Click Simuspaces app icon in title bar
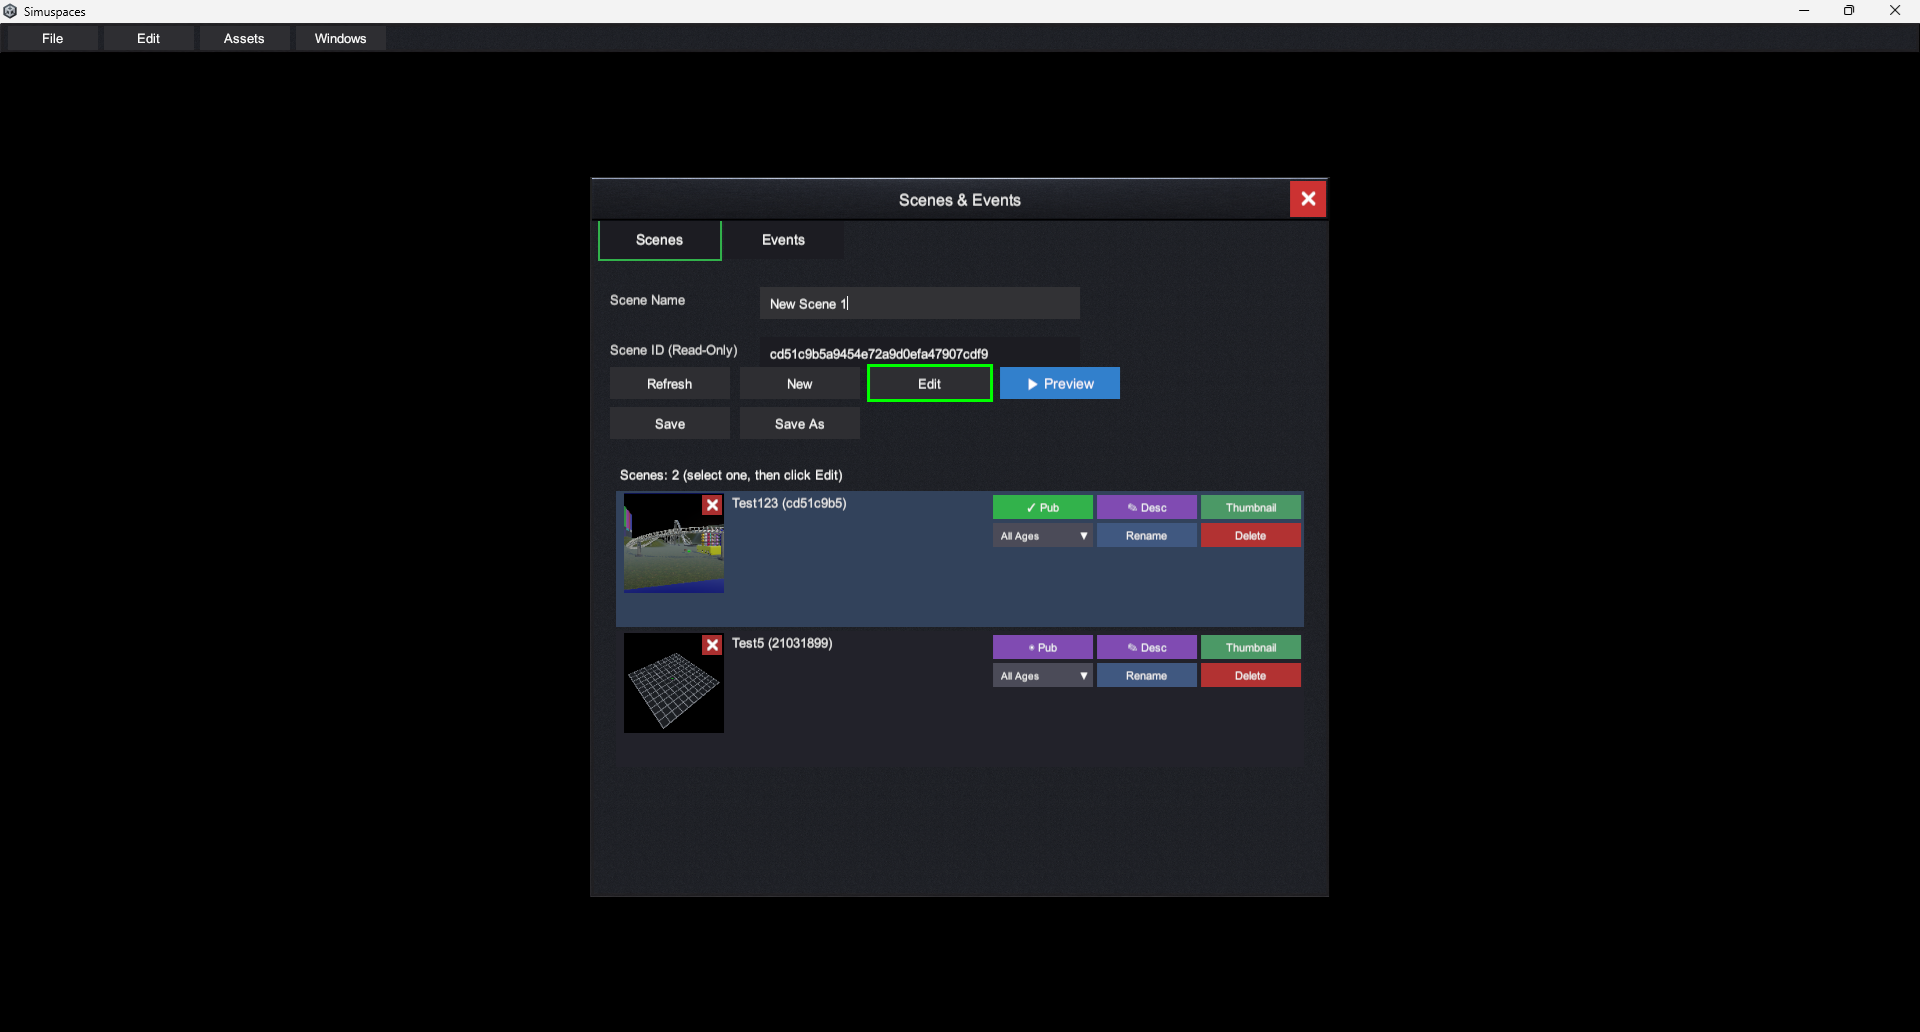The image size is (1920, 1032). [x=10, y=11]
